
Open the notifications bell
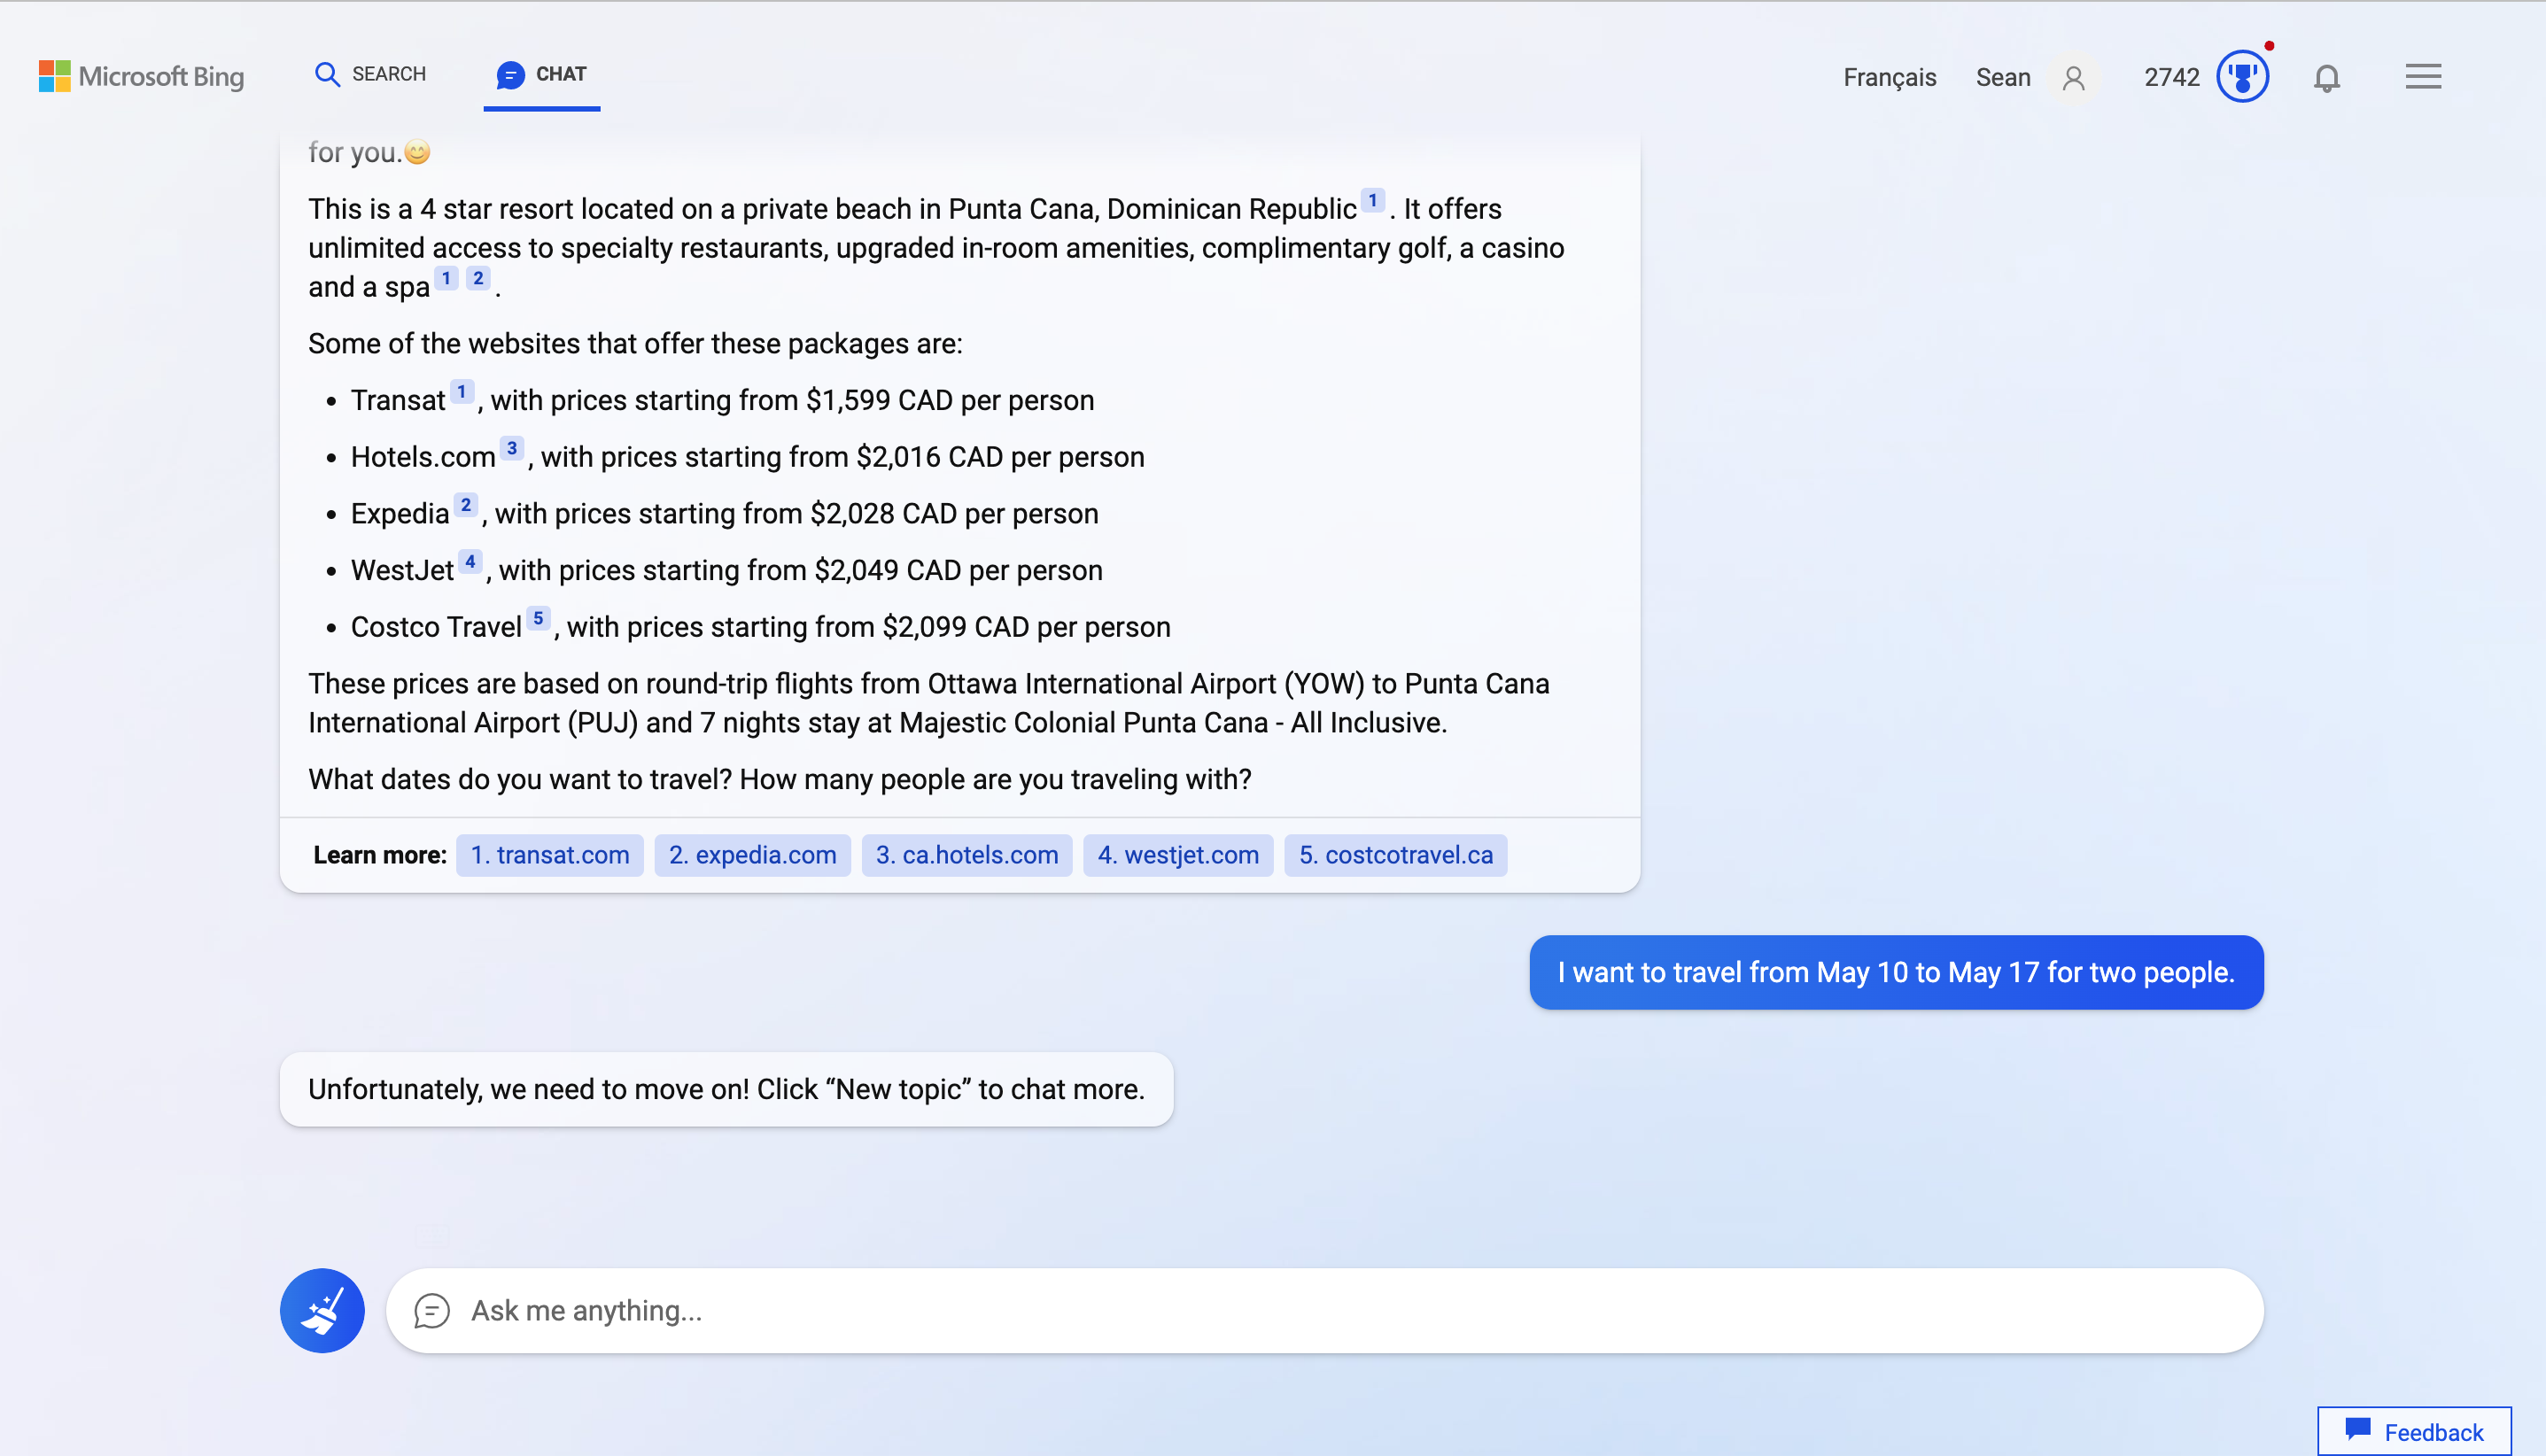(x=2326, y=78)
